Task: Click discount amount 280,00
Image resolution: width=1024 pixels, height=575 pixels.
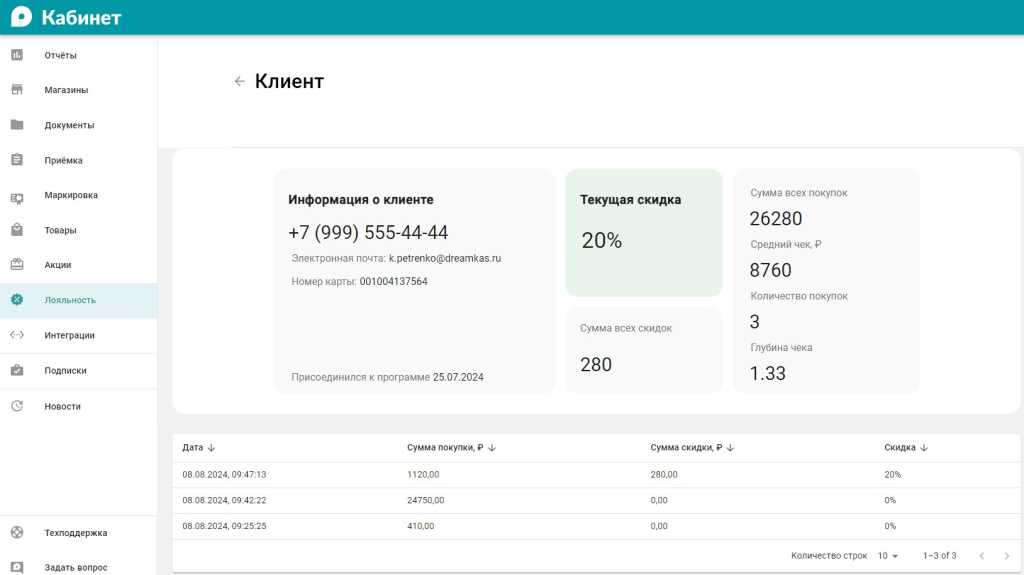Action: point(664,474)
